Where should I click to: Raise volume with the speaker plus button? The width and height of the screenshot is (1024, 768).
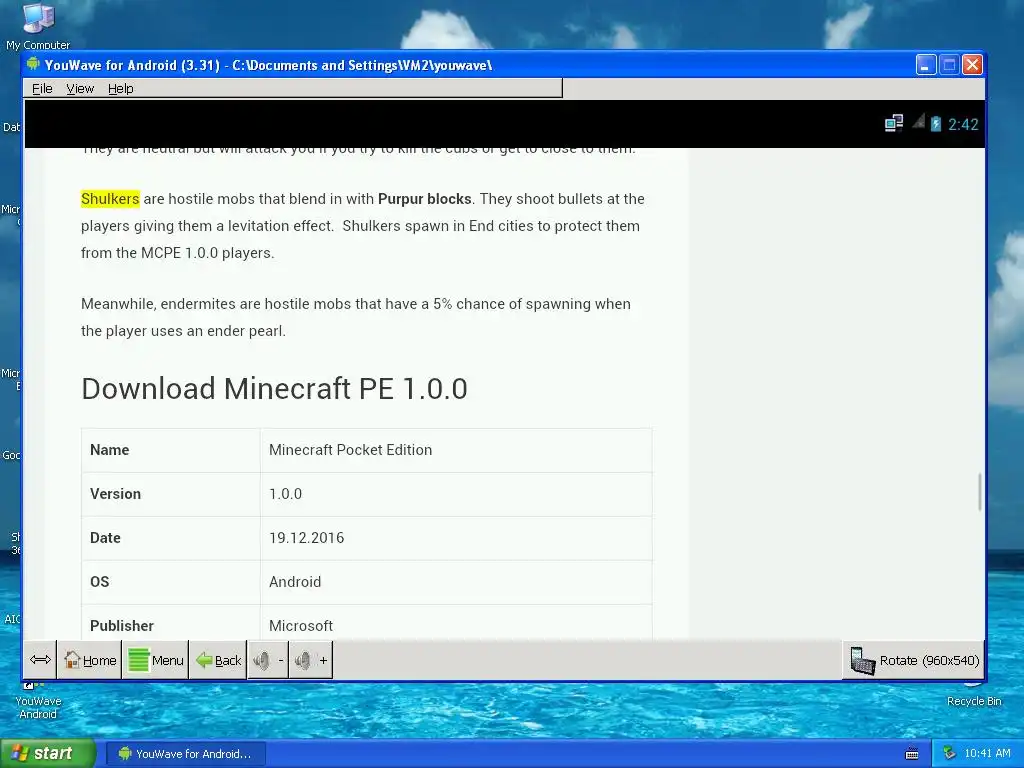click(310, 660)
